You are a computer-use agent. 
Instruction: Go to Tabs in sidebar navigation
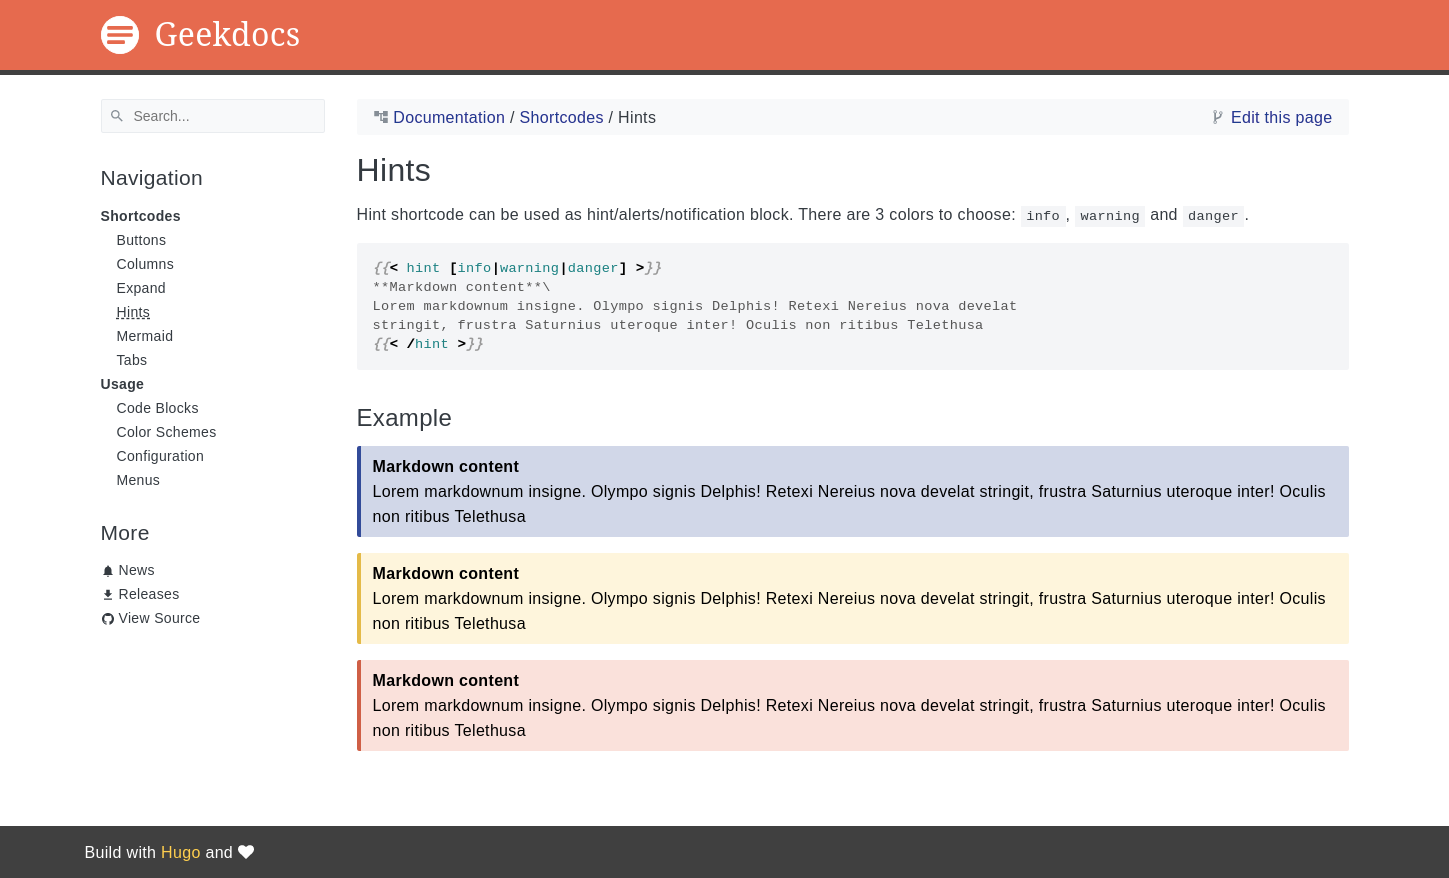click(x=132, y=360)
